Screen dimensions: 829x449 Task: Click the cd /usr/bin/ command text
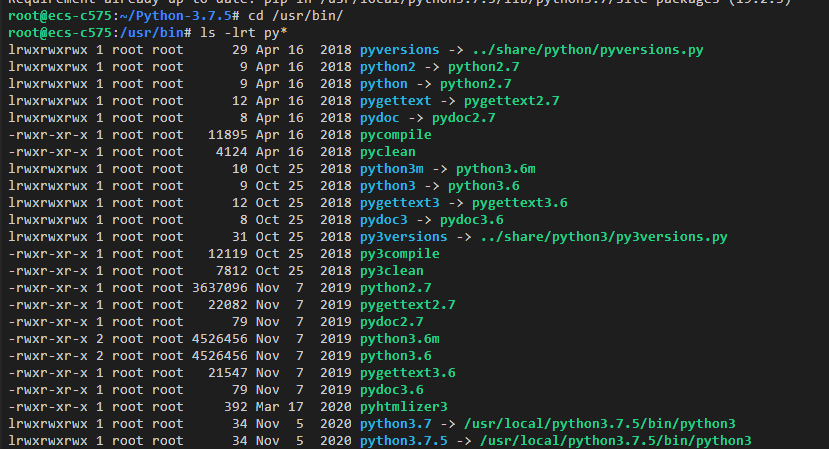[296, 16]
